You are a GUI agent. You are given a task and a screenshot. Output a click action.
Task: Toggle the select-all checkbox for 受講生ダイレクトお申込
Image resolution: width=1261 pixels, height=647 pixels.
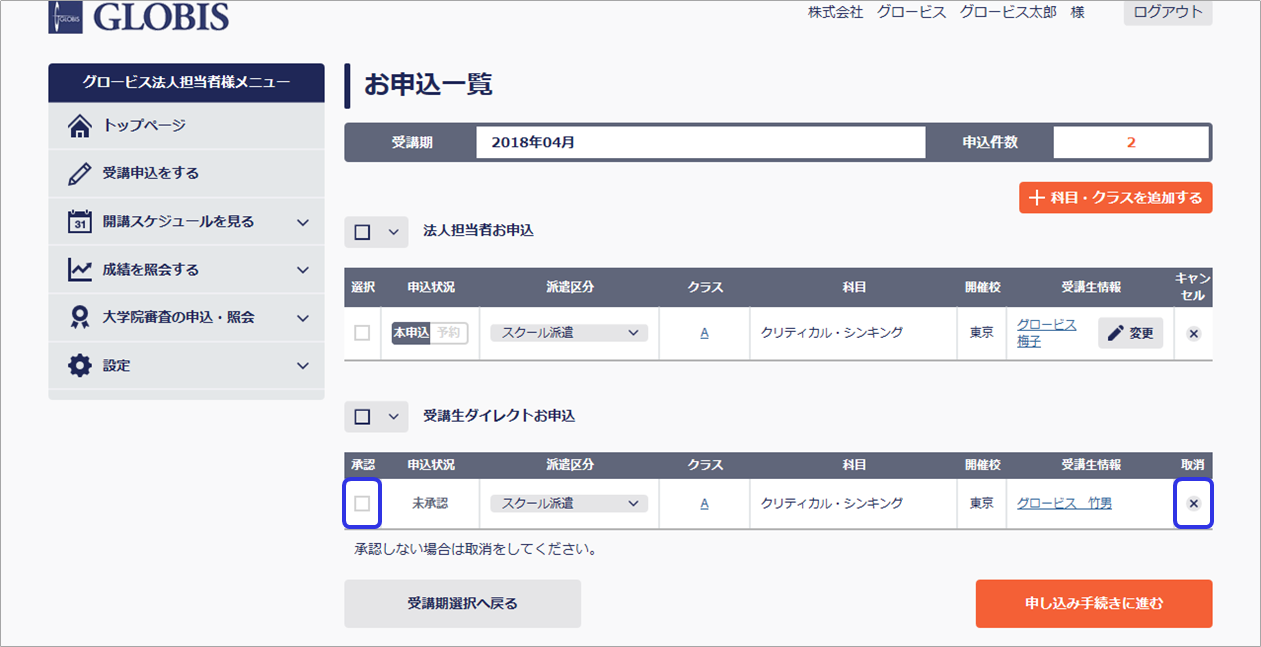362,417
